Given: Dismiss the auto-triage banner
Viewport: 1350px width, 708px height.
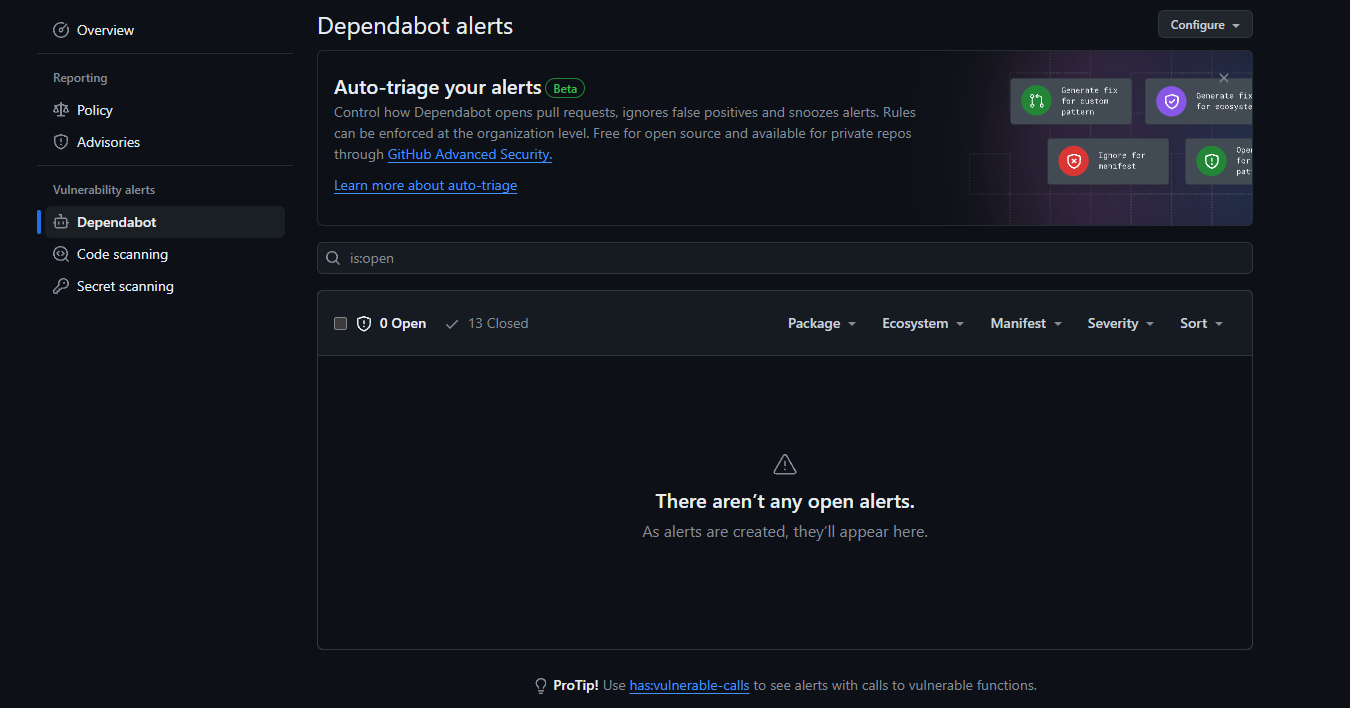Looking at the screenshot, I should coord(1224,77).
